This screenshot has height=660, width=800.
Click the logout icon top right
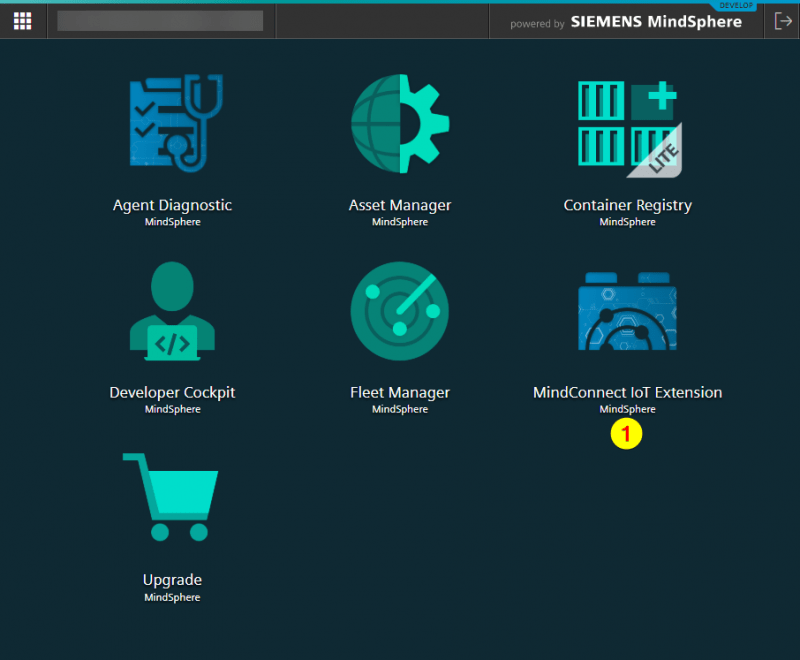(x=783, y=20)
